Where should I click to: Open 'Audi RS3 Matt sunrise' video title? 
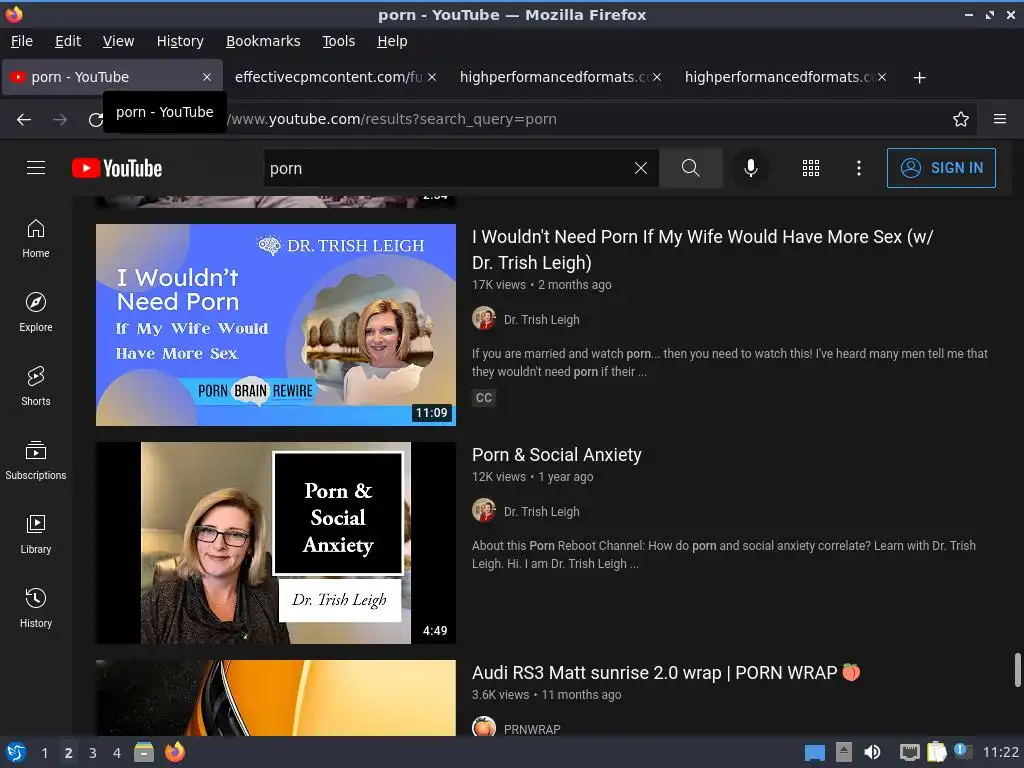click(x=665, y=673)
